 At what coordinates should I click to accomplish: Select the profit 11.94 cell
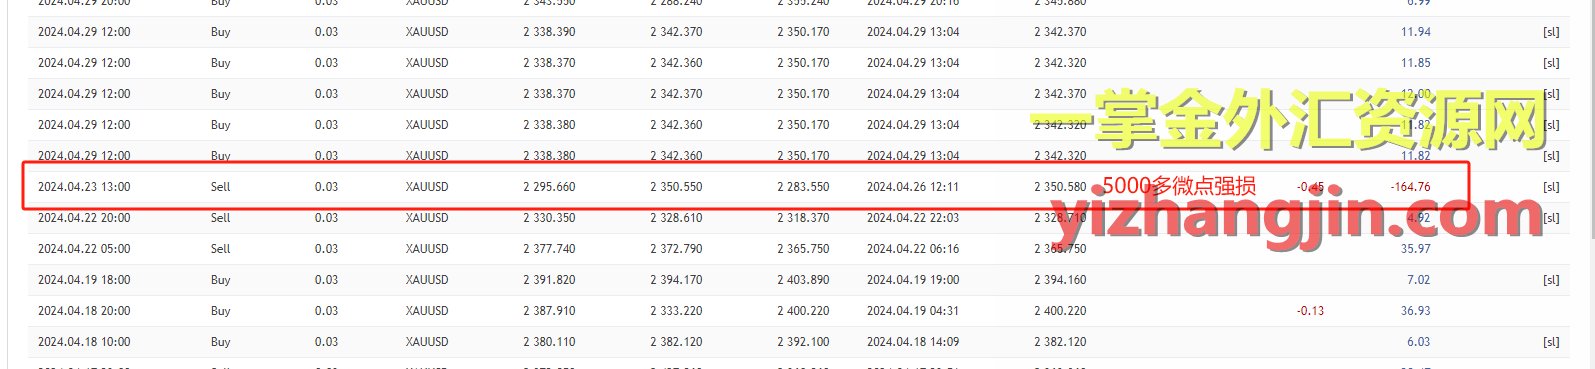pos(1415,32)
